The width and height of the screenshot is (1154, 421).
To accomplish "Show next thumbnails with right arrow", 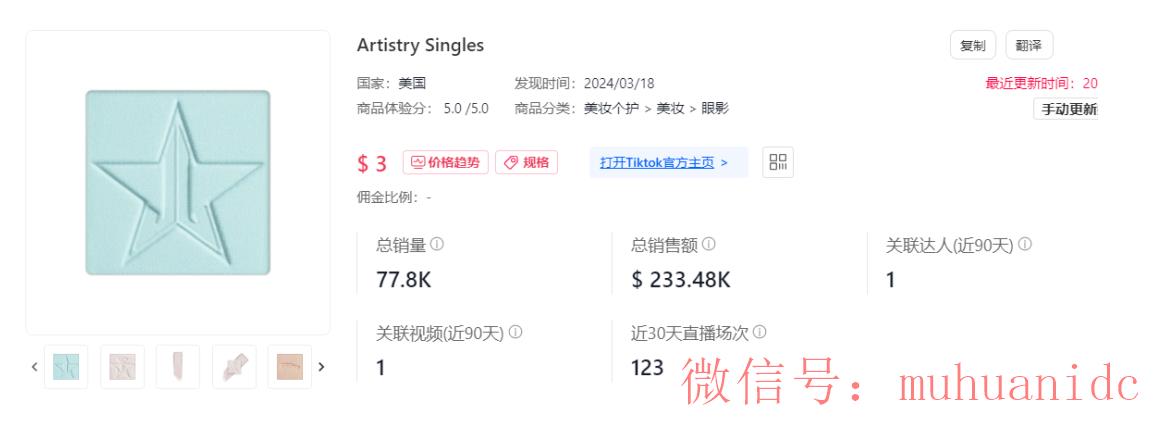I will pos(321,367).
